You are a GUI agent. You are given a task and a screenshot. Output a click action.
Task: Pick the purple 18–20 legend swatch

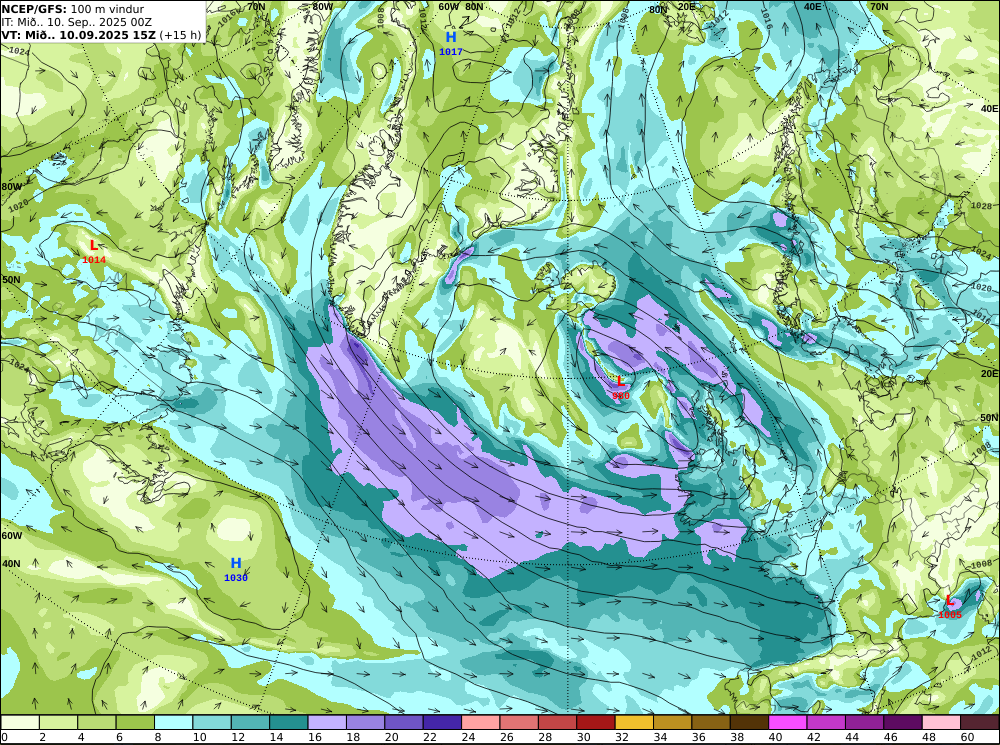tap(365, 722)
